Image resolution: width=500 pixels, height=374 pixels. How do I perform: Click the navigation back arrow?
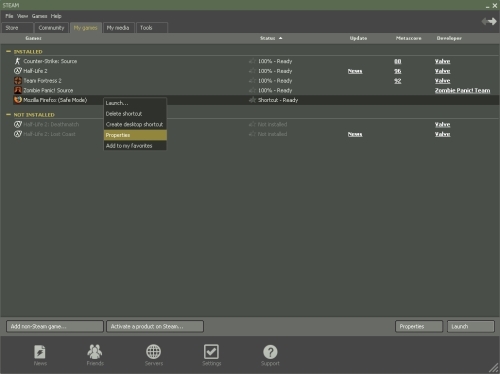485,21
